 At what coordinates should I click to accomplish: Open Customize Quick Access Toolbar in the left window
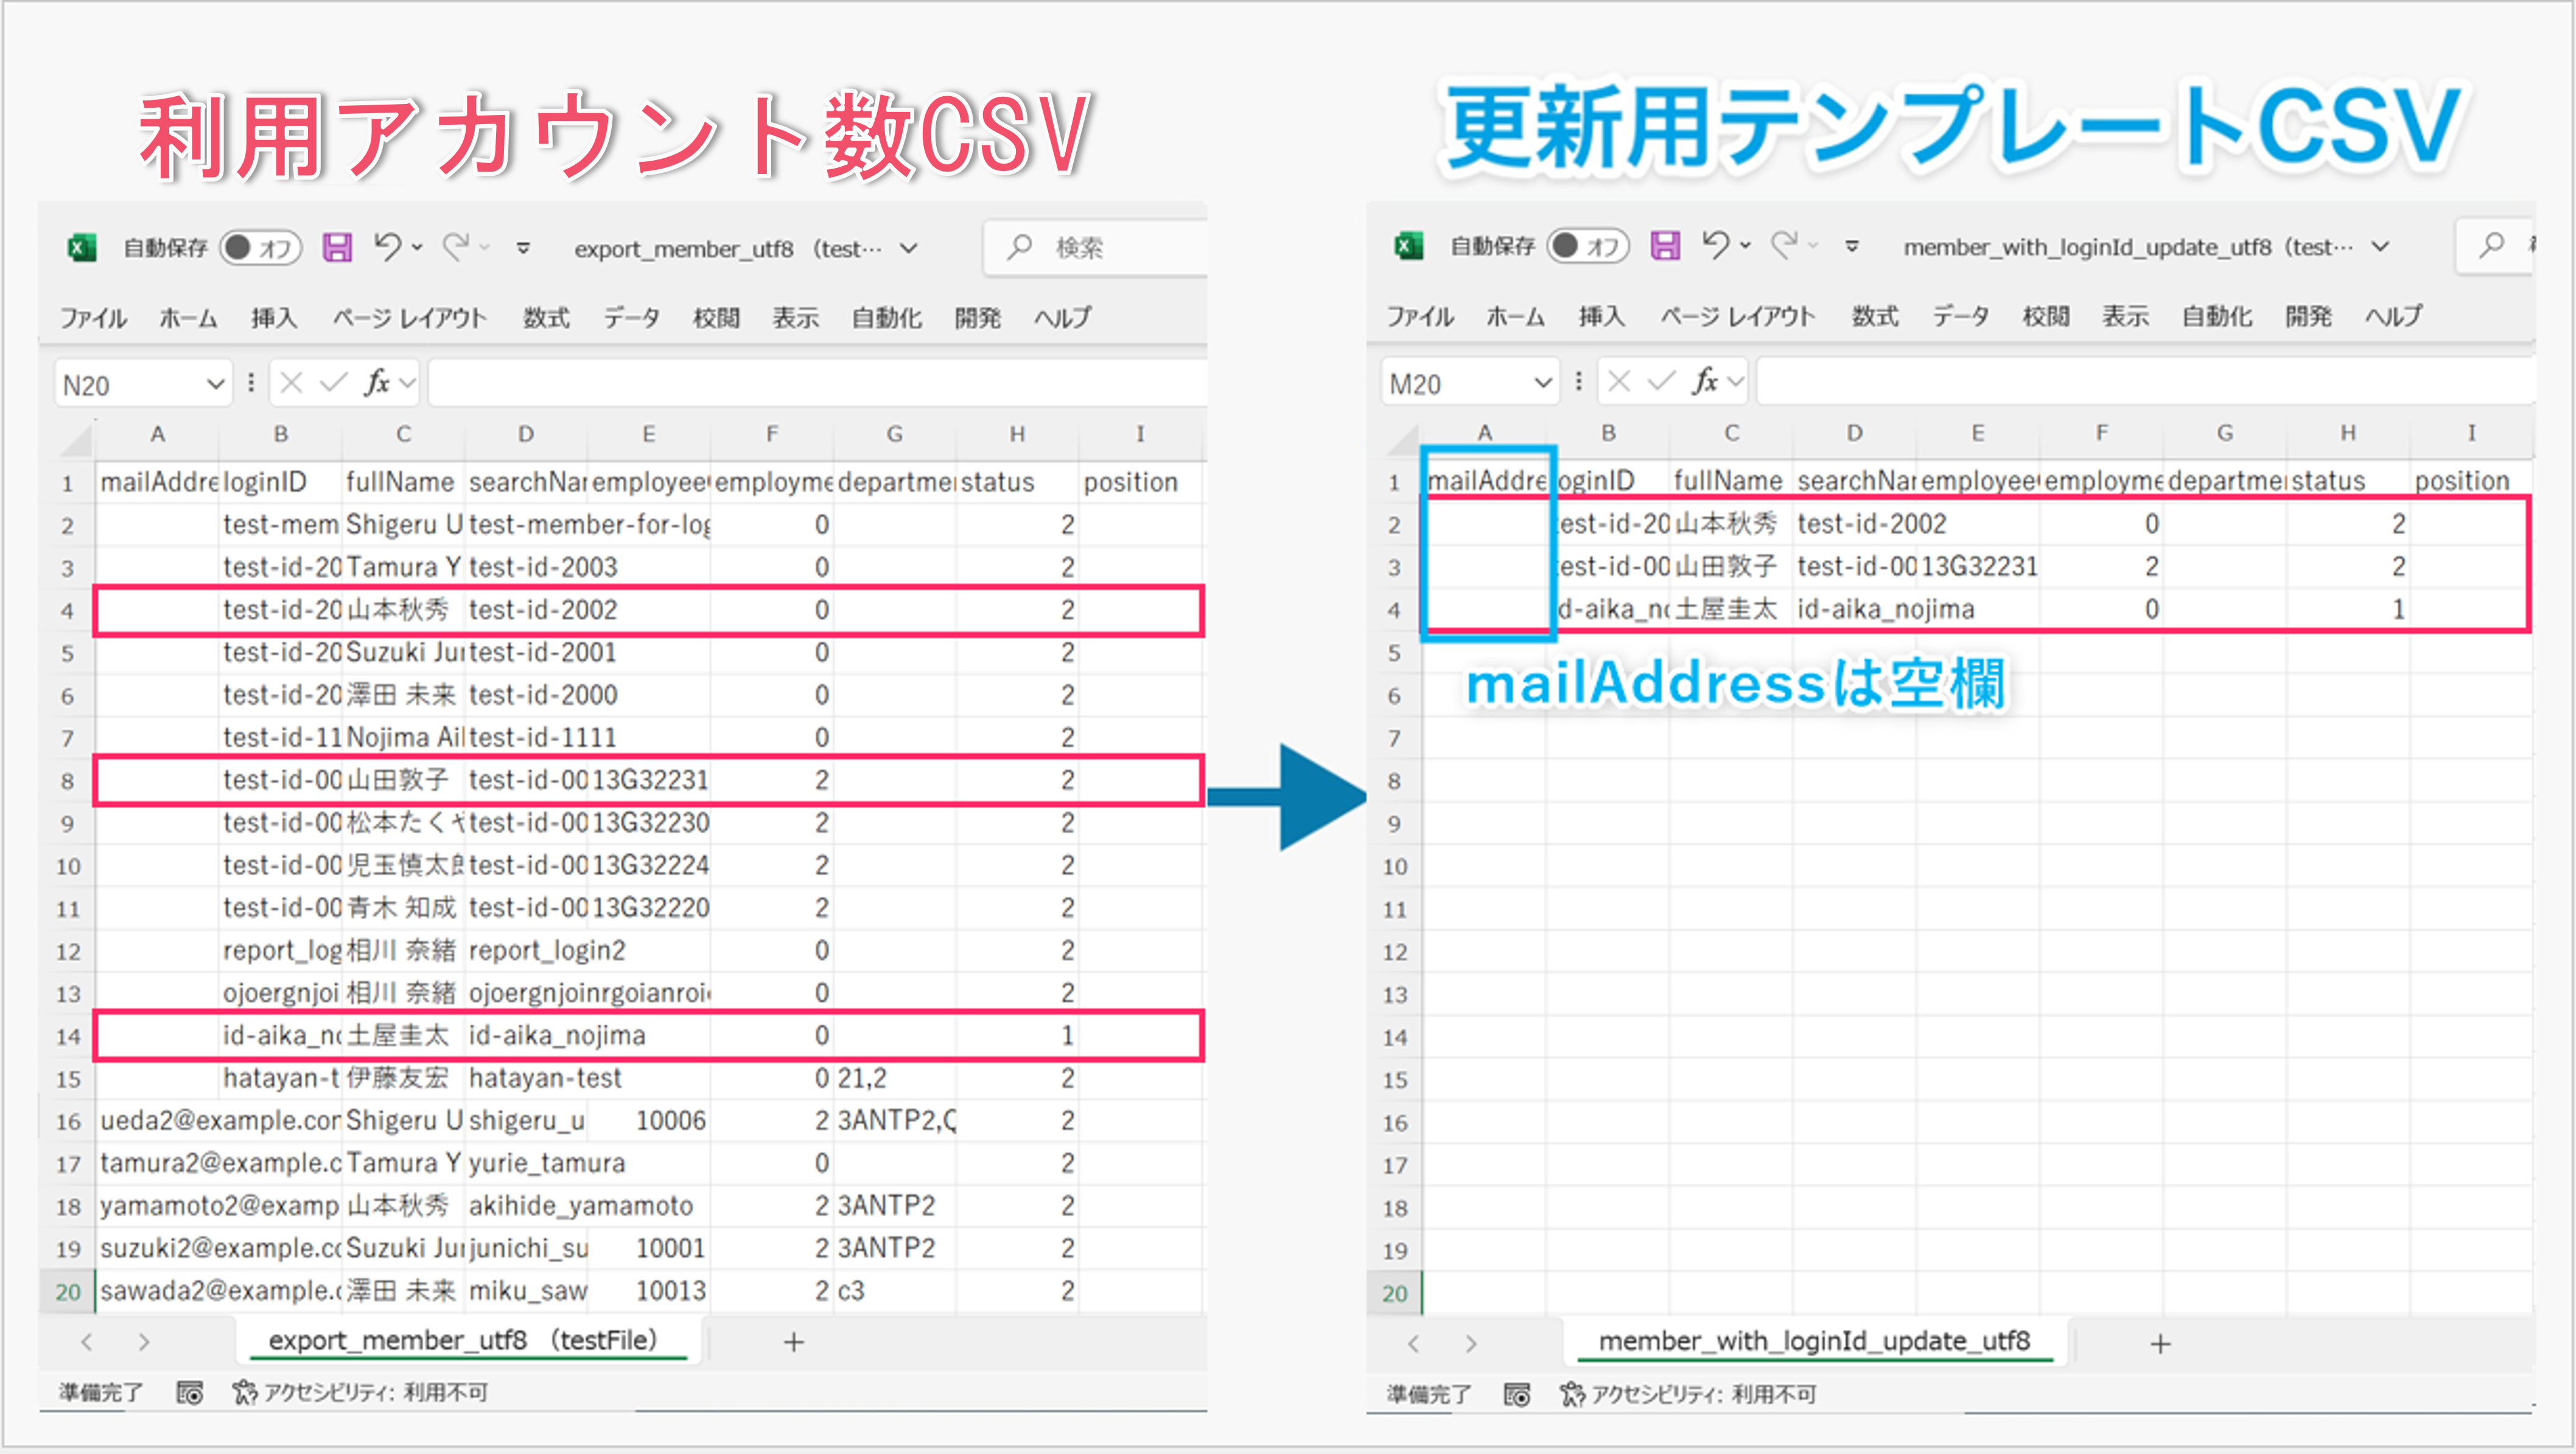tap(523, 248)
